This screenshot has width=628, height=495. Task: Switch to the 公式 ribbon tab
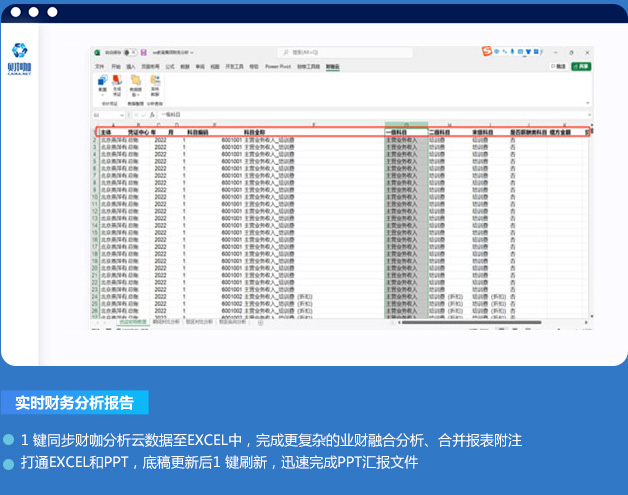[x=170, y=66]
